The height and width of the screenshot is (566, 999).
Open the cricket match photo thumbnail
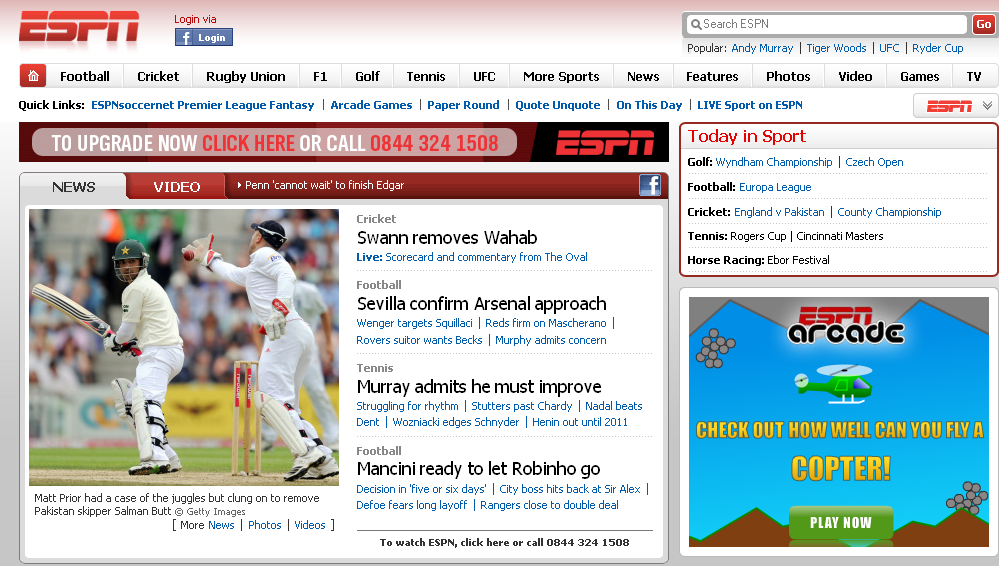pos(183,347)
